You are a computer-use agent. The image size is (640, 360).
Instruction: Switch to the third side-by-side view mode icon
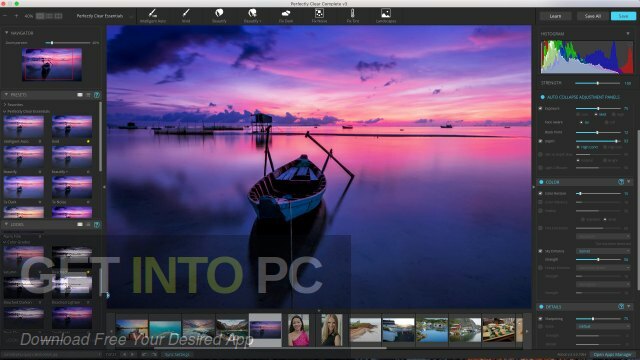(x=58, y=16)
